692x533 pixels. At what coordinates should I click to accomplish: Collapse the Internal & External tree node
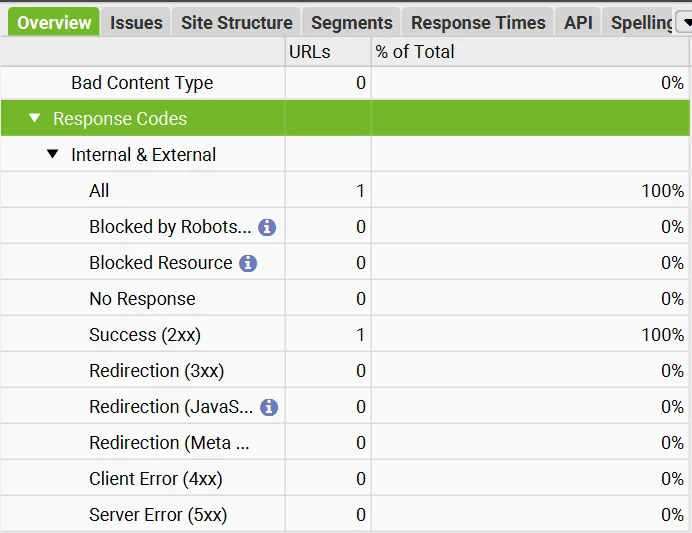click(x=53, y=155)
